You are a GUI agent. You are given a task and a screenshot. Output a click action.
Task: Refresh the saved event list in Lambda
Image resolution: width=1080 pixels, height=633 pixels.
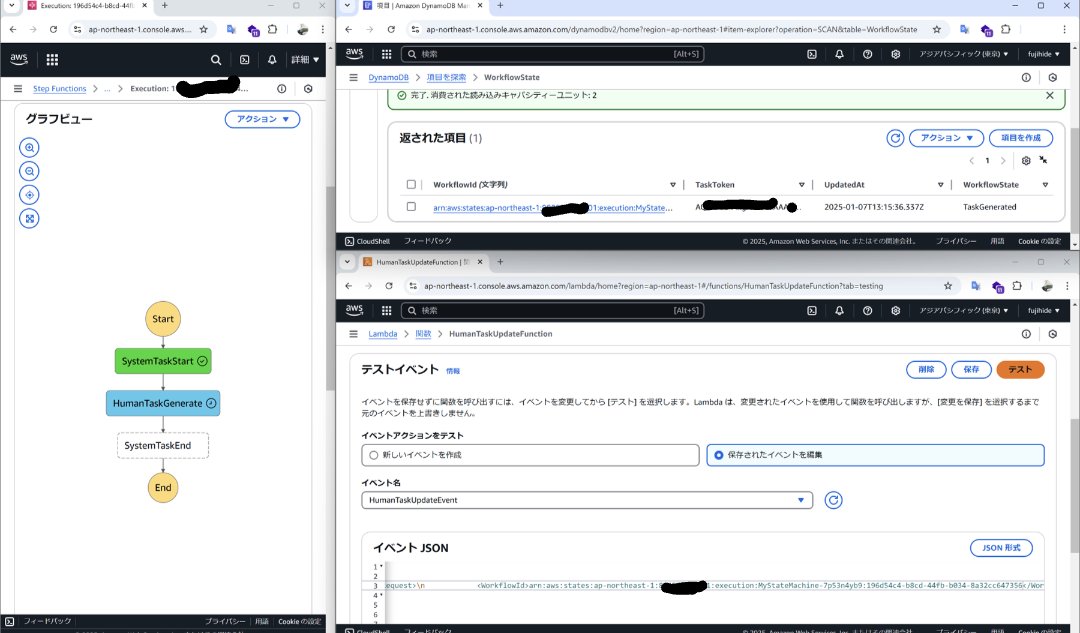[833, 500]
